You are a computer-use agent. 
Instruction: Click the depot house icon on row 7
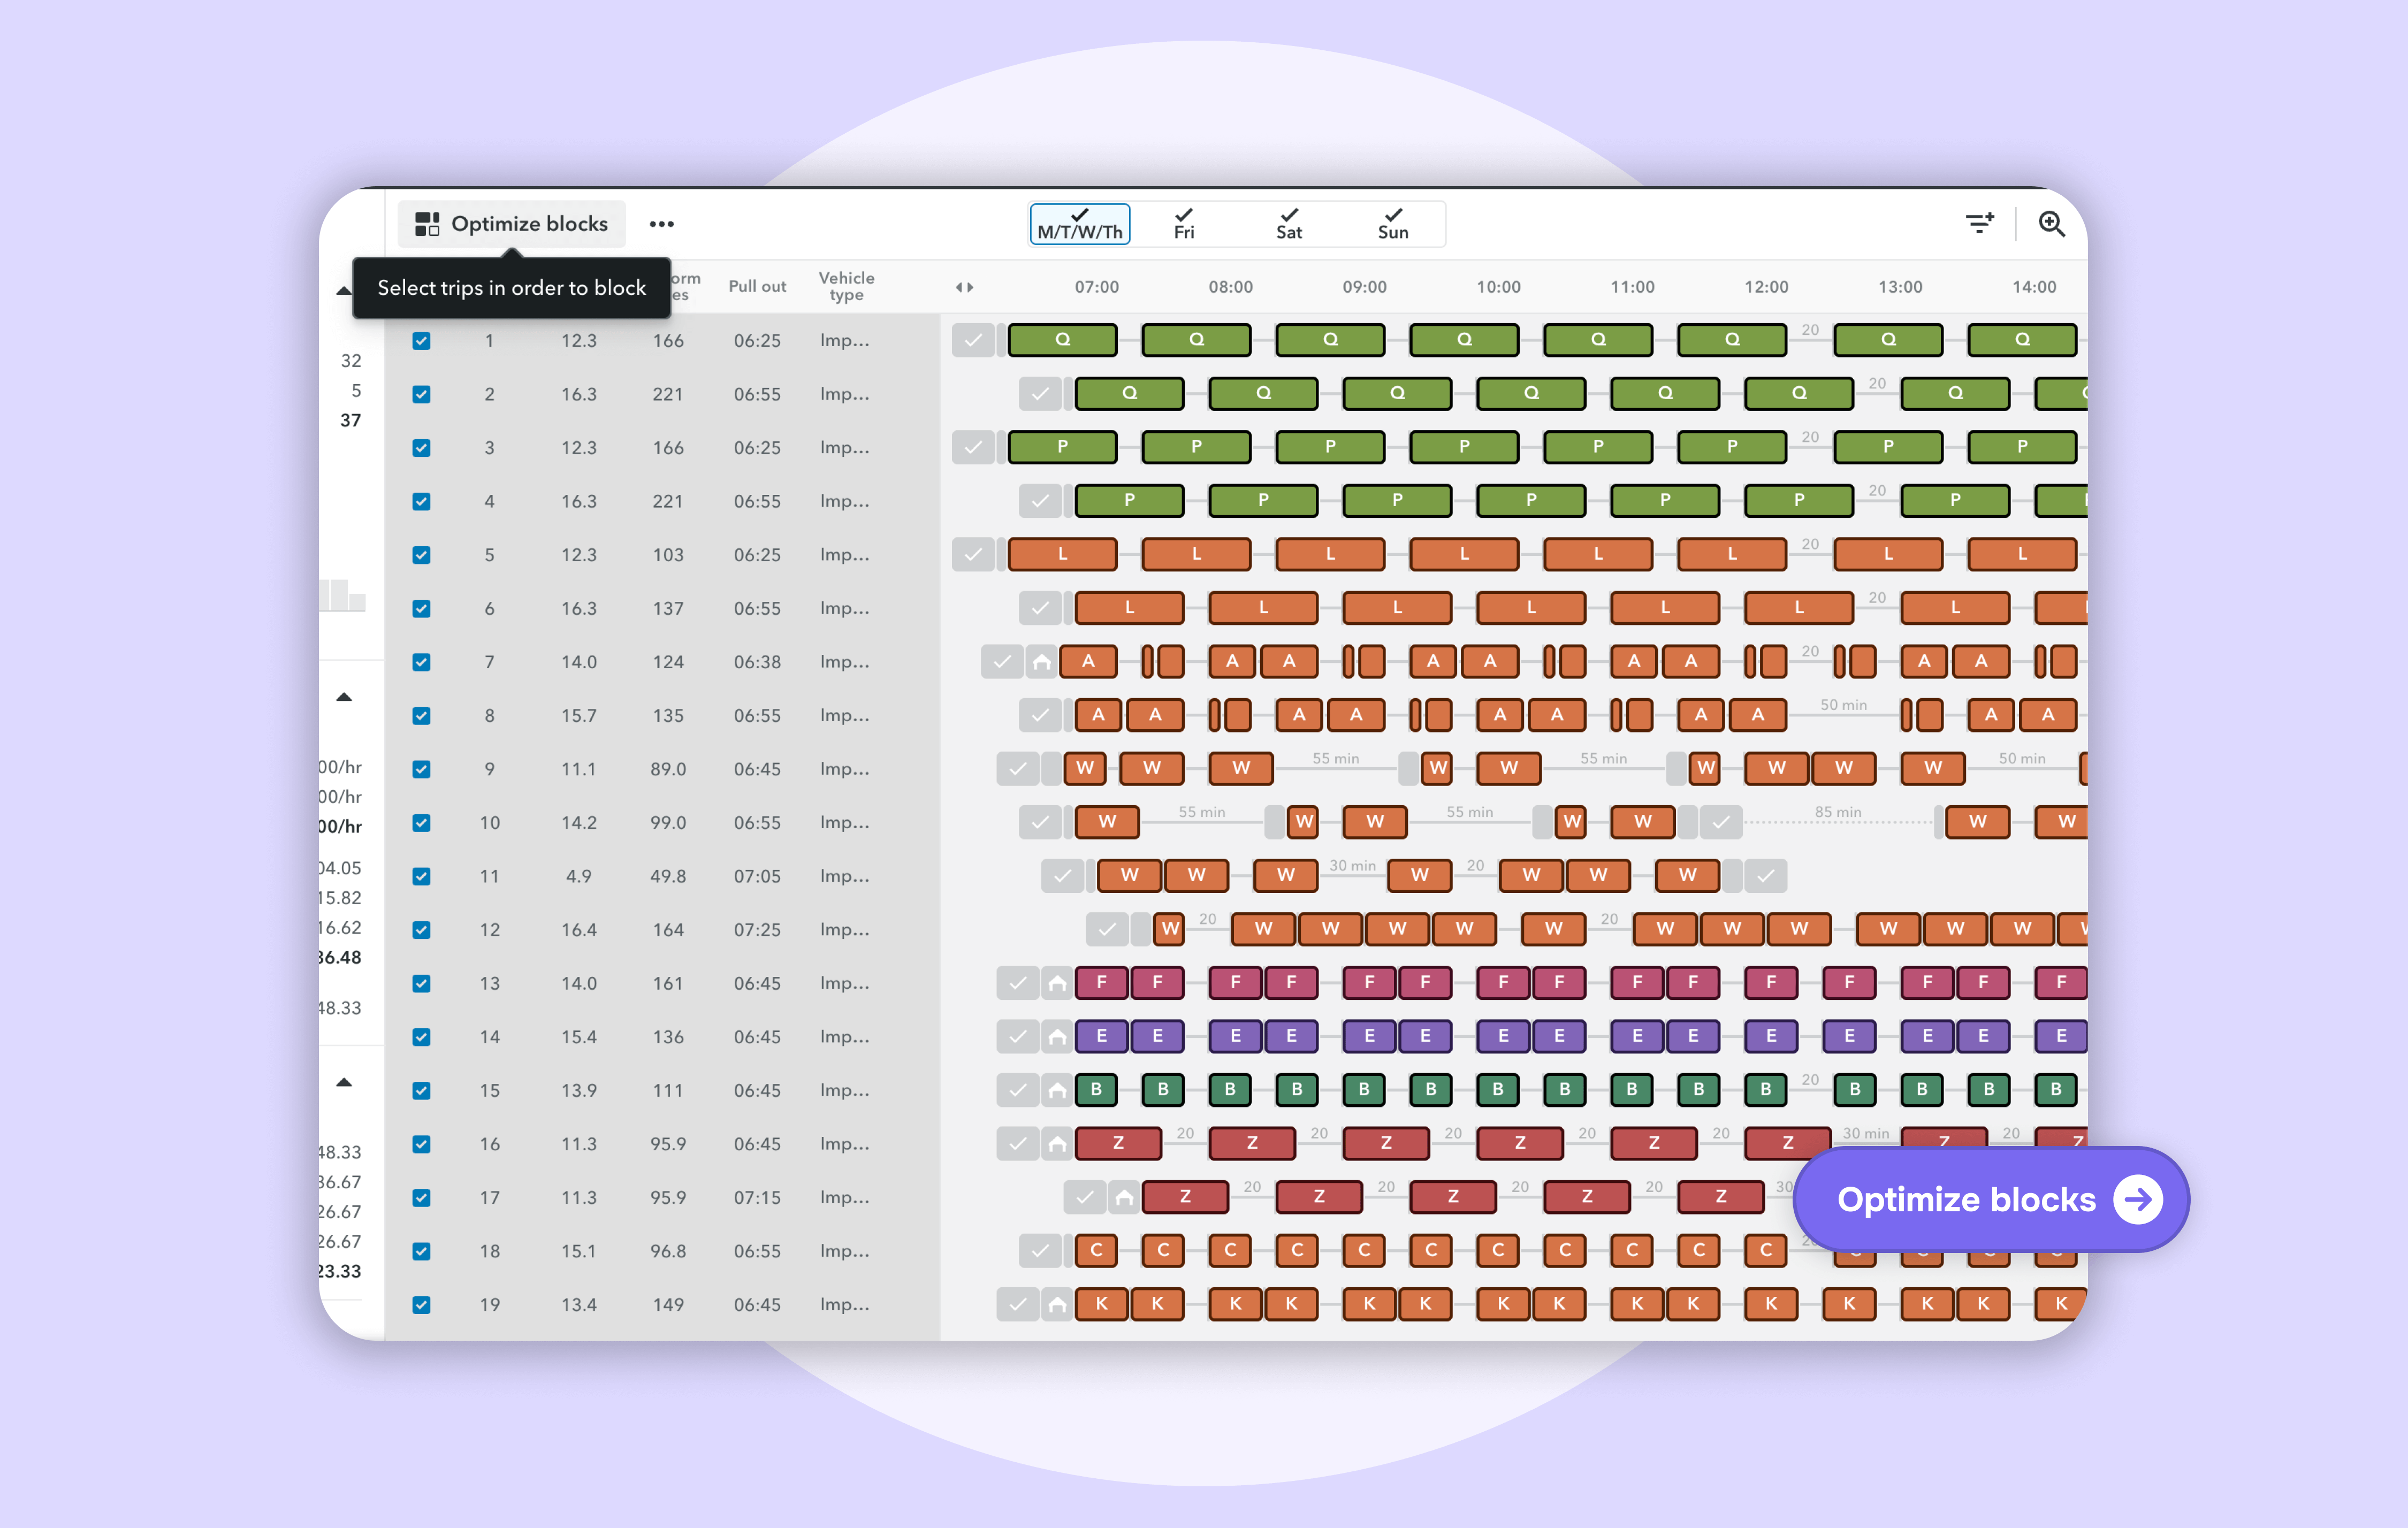pos(1041,661)
